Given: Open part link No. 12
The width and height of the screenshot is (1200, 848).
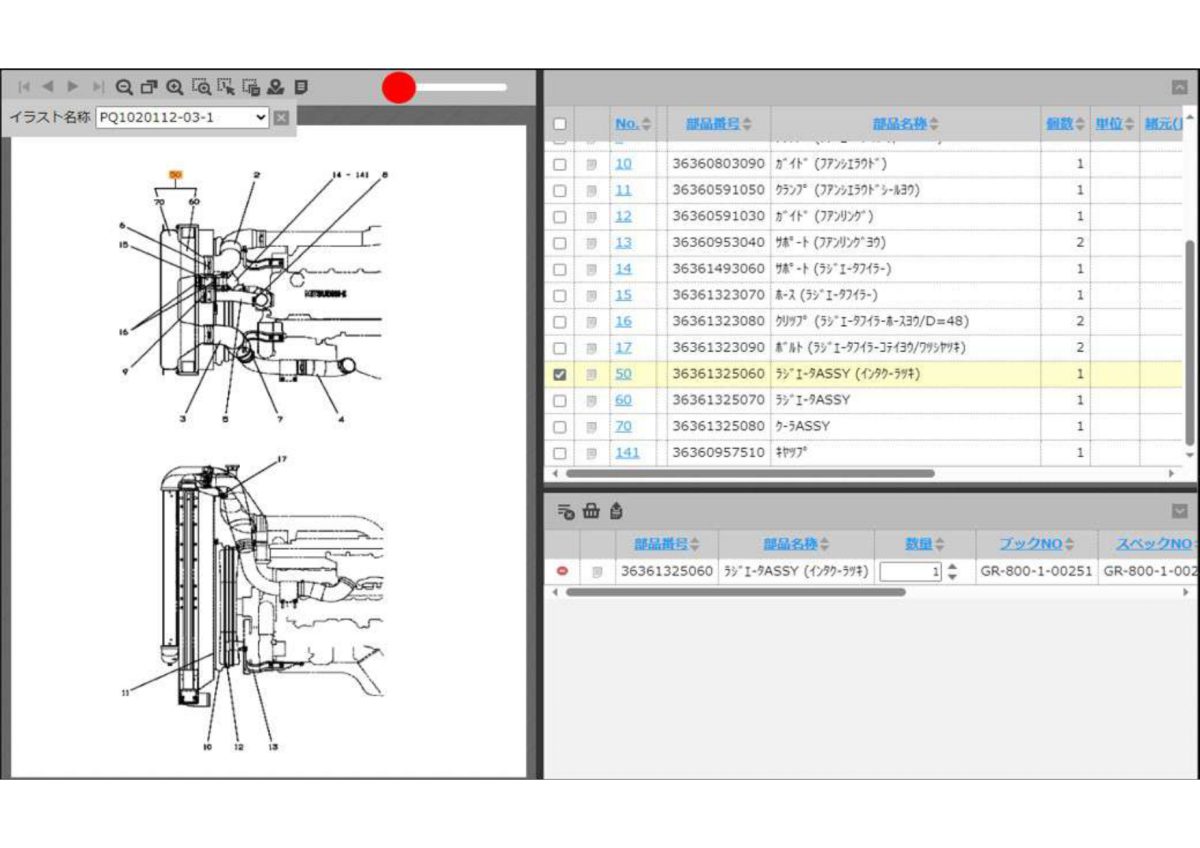Looking at the screenshot, I should coord(623,216).
